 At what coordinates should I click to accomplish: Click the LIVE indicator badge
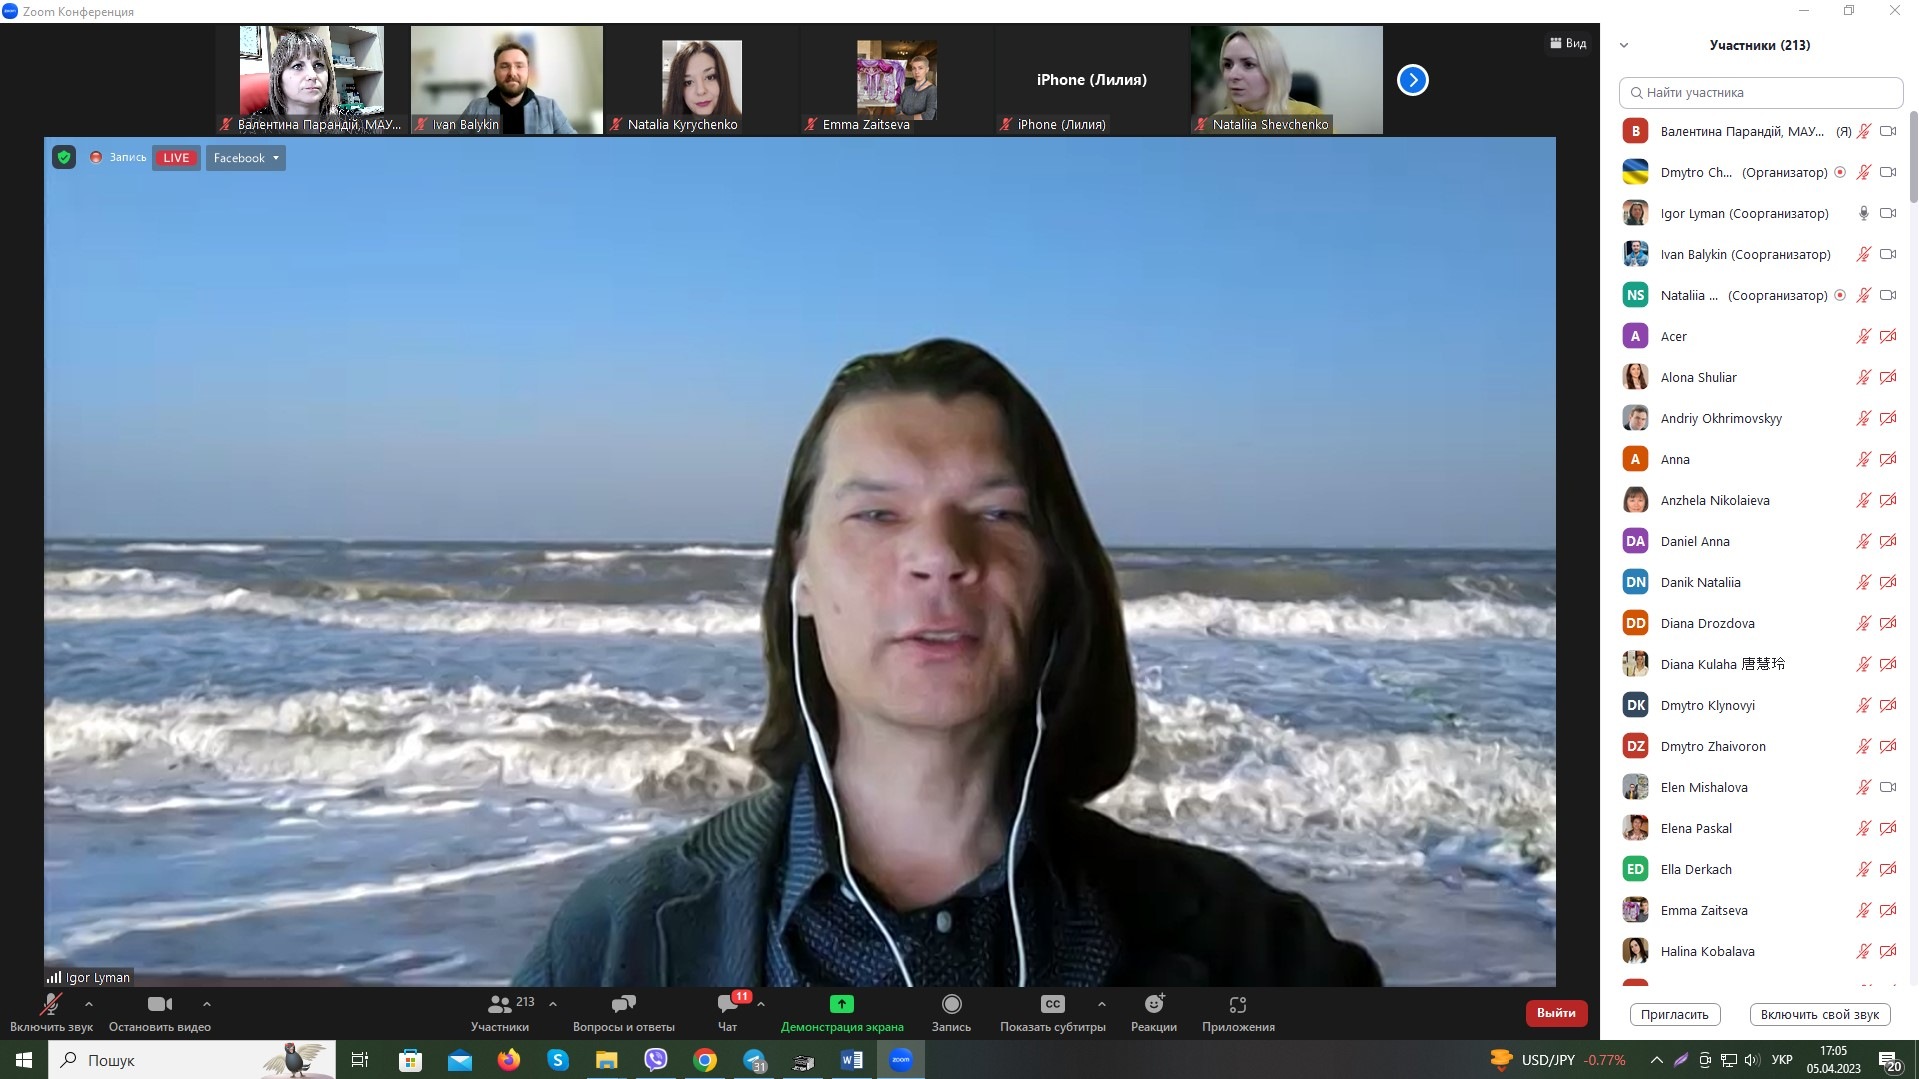pyautogui.click(x=176, y=158)
